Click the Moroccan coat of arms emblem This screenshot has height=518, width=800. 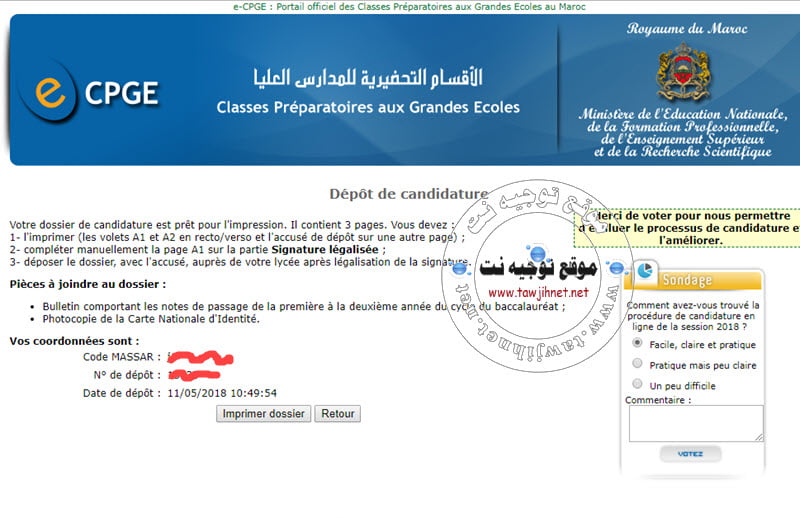(x=683, y=72)
